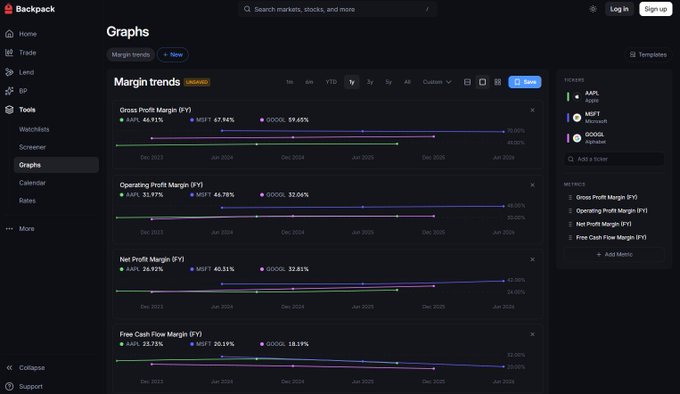Click AAPL 46.91% legend in Gross Profit Margin
The width and height of the screenshot is (680, 394).
click(x=141, y=120)
